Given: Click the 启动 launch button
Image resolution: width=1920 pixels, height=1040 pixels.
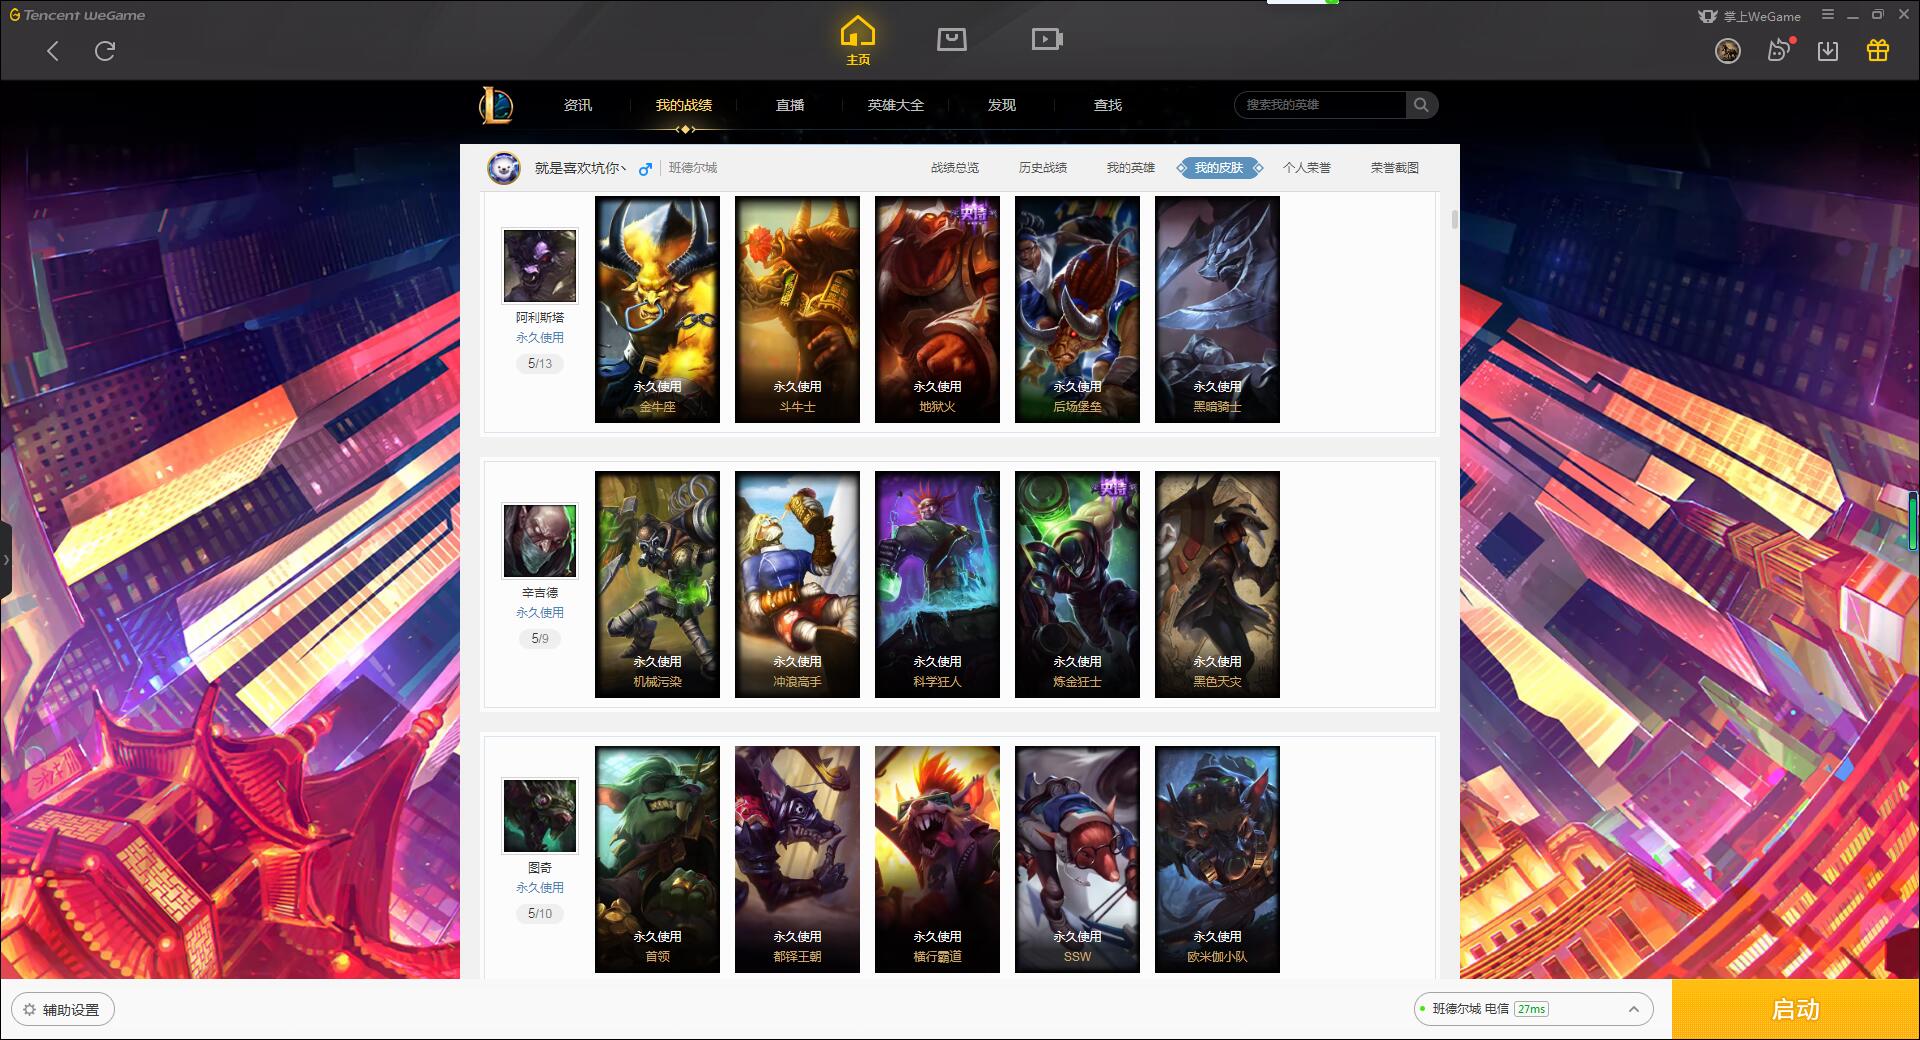Looking at the screenshot, I should 1796,1009.
